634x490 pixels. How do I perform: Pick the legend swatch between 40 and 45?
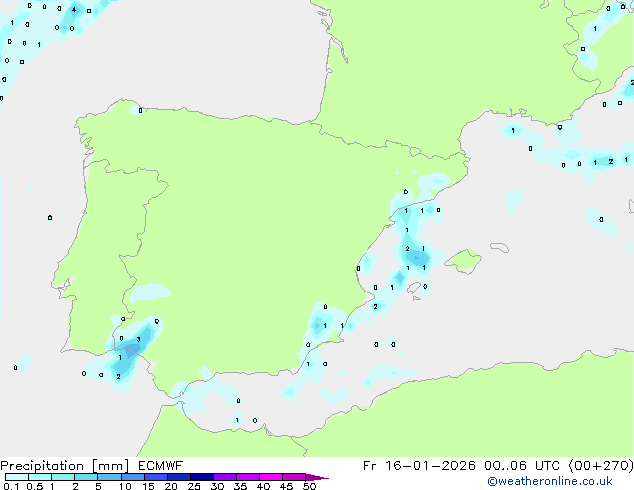(x=271, y=477)
